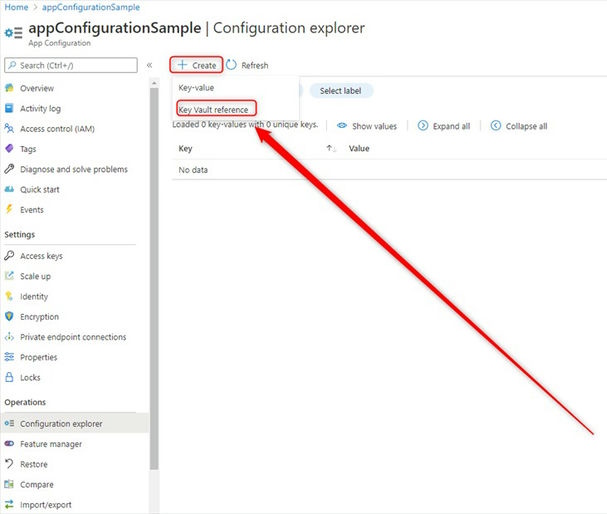Click the Restore arrow icon

pyautogui.click(x=9, y=464)
